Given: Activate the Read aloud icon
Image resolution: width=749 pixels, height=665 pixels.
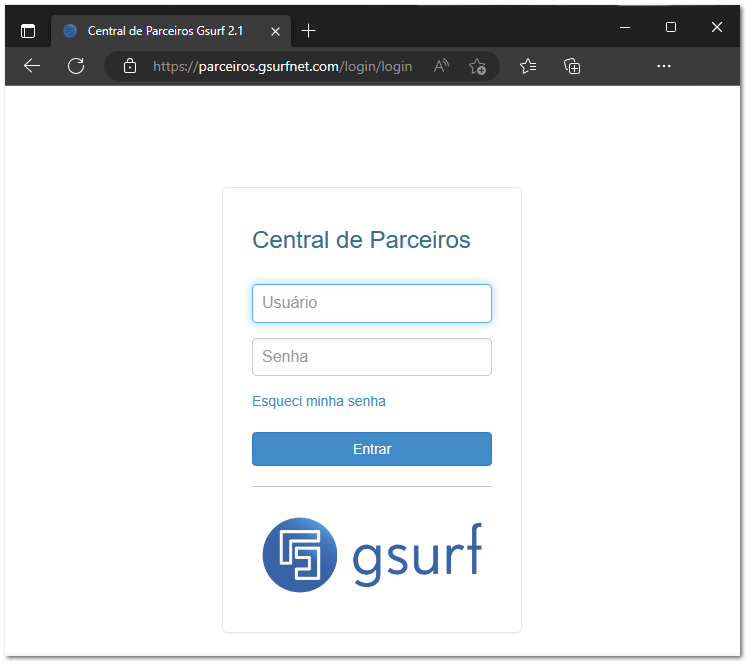Looking at the screenshot, I should coord(441,66).
